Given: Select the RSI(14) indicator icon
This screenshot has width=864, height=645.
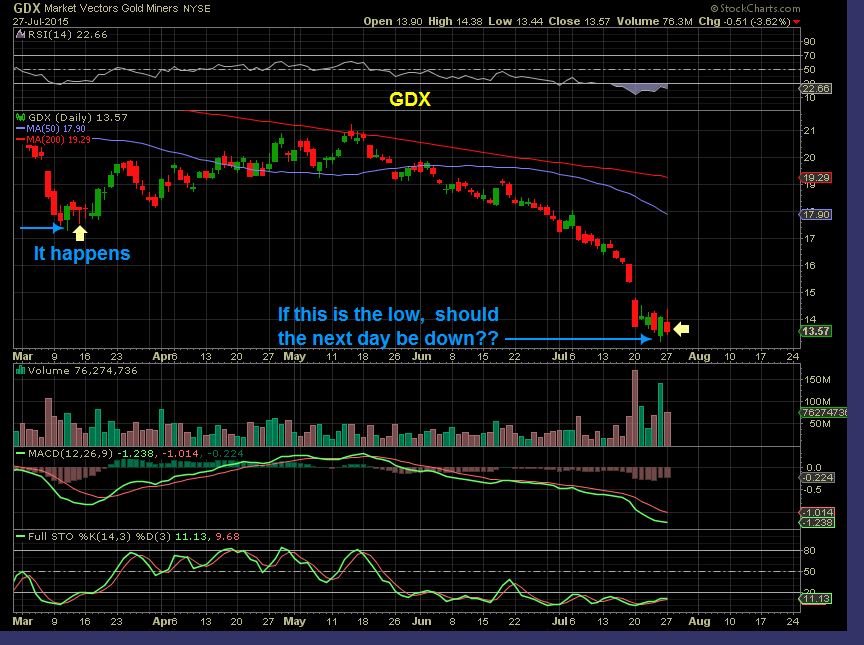Looking at the screenshot, I should click(x=21, y=34).
